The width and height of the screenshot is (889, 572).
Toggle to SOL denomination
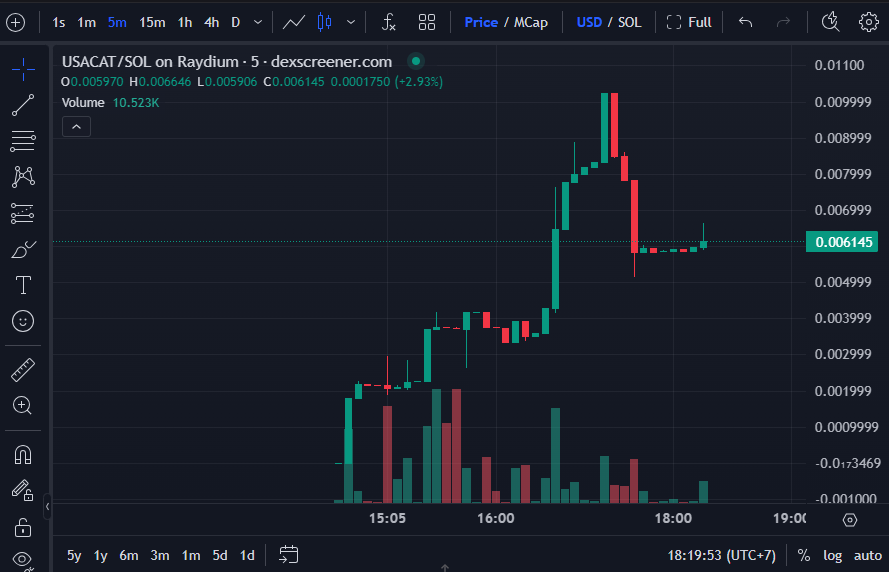629,23
